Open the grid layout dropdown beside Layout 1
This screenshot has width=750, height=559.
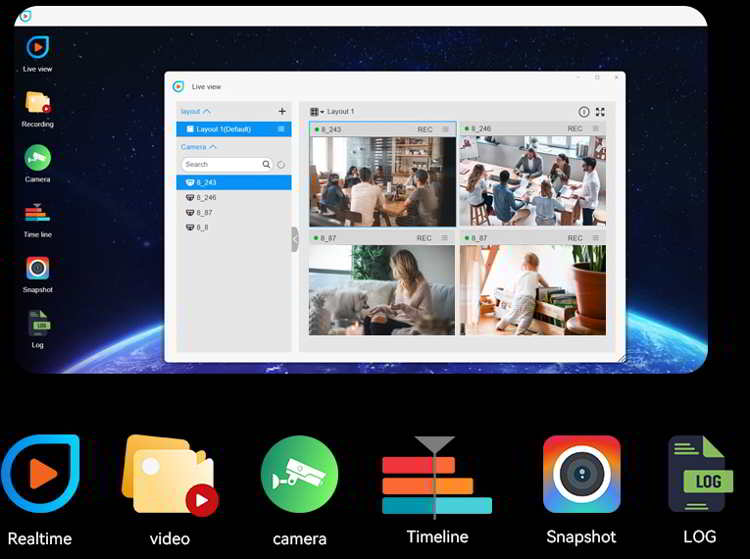[x=317, y=112]
